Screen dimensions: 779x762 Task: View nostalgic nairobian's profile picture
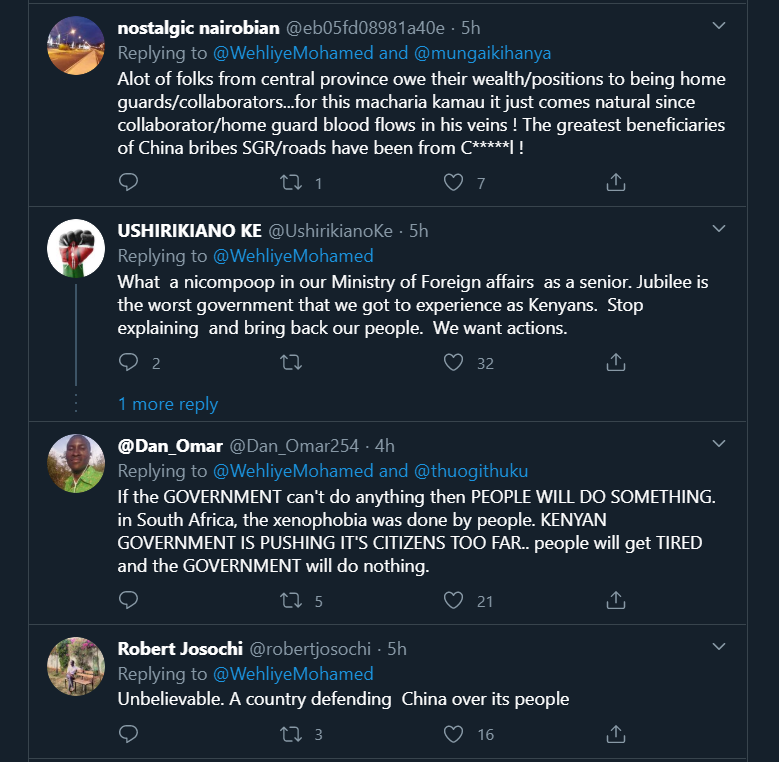(x=76, y=46)
